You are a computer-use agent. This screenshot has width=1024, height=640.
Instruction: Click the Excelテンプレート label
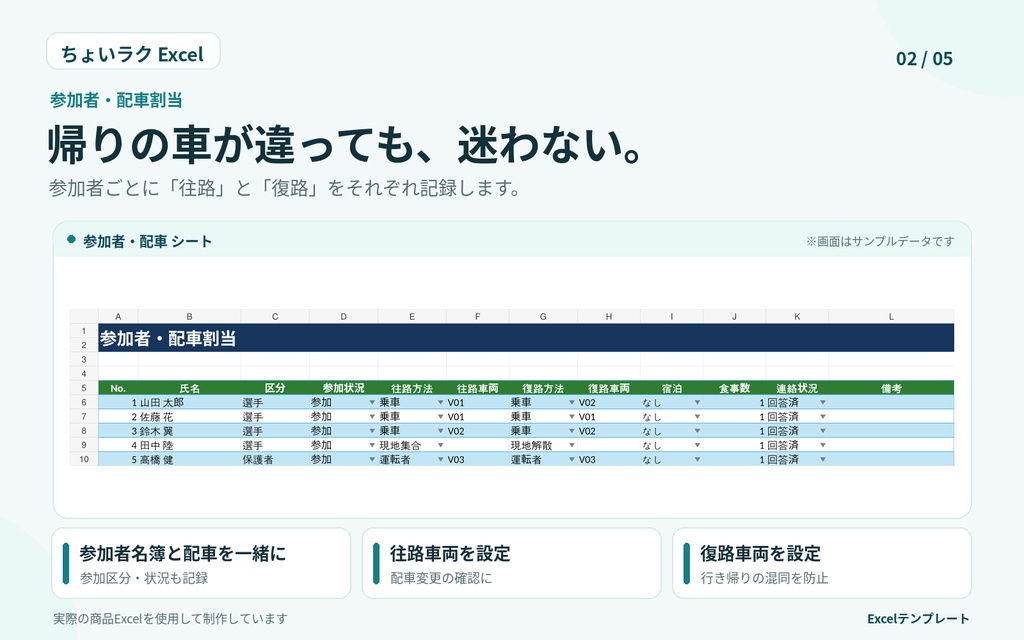pos(918,618)
